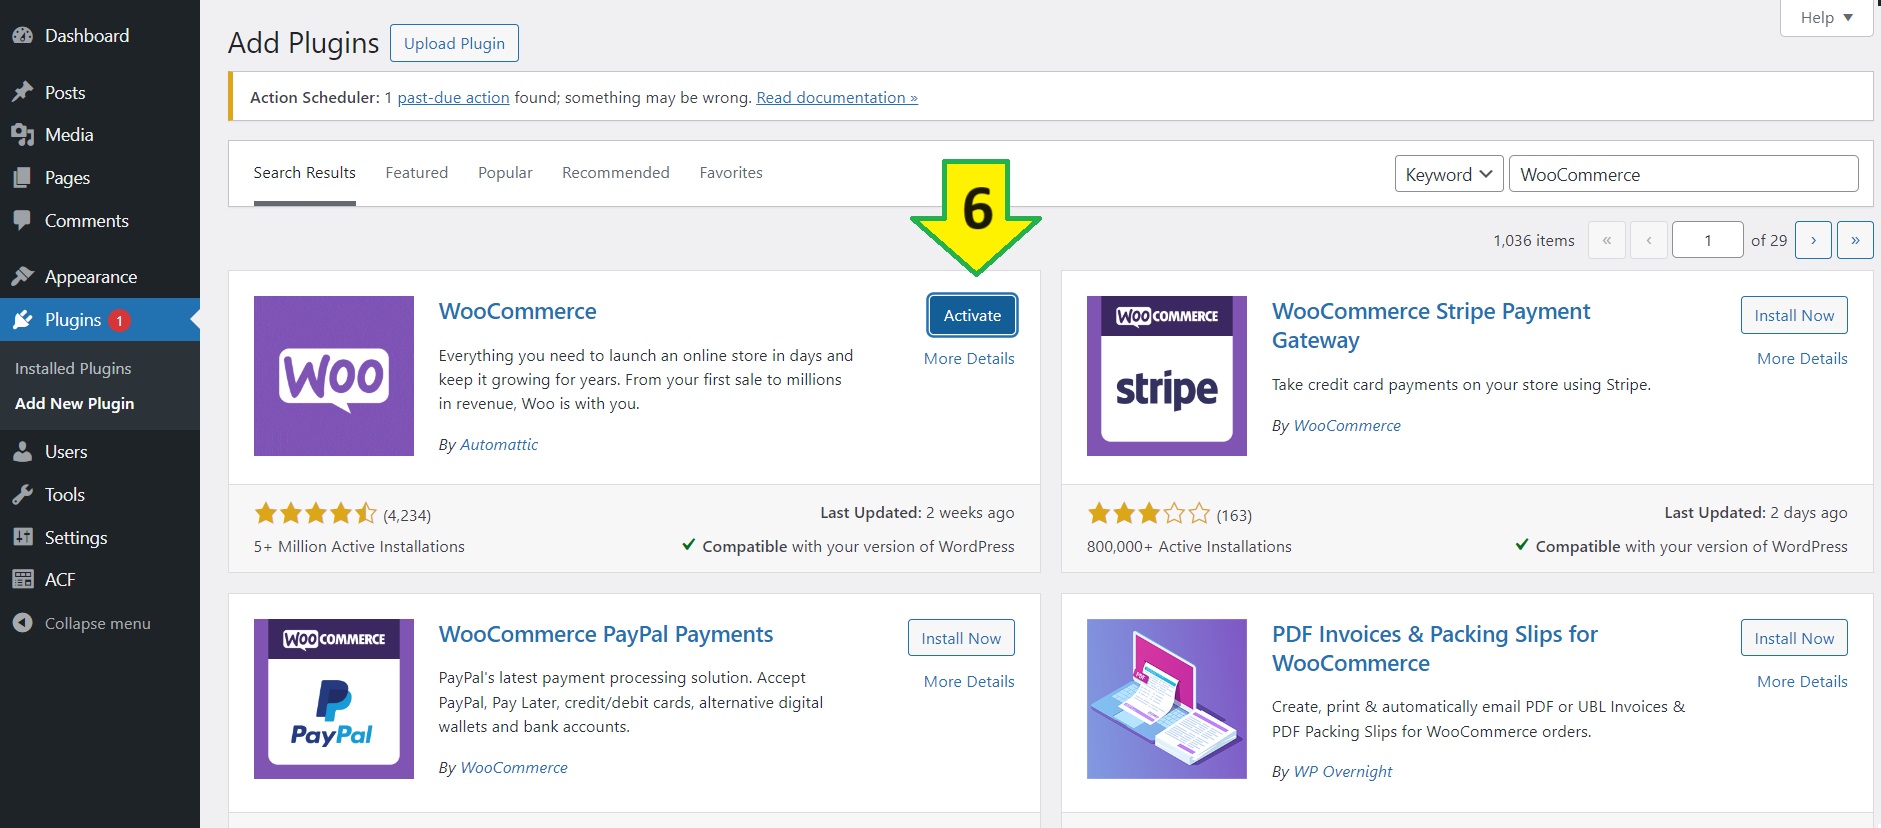Viewport: 1881px width, 828px height.
Task: Click the Plugins plug icon
Action: tap(22, 320)
